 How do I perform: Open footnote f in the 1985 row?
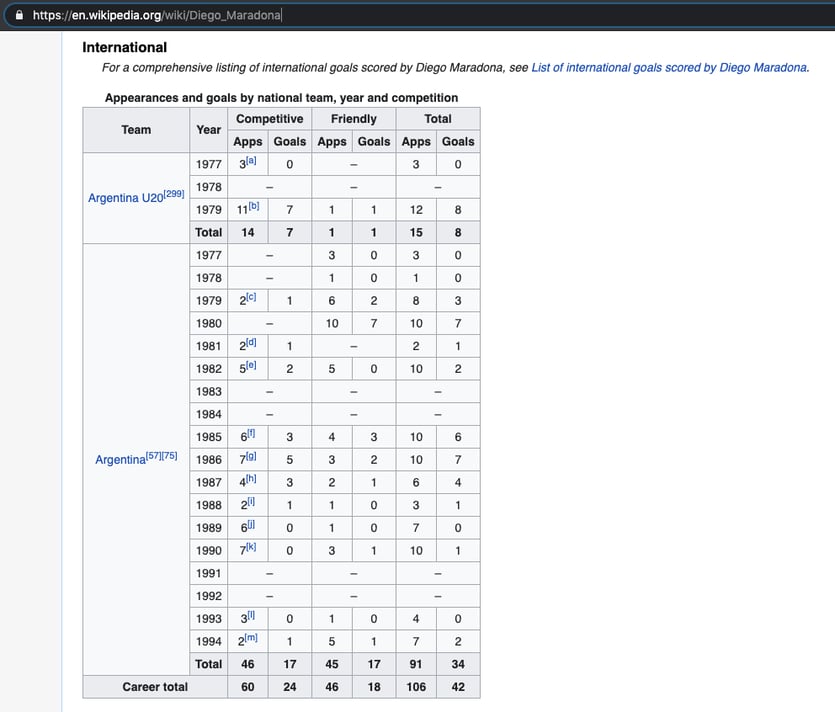pos(250,433)
